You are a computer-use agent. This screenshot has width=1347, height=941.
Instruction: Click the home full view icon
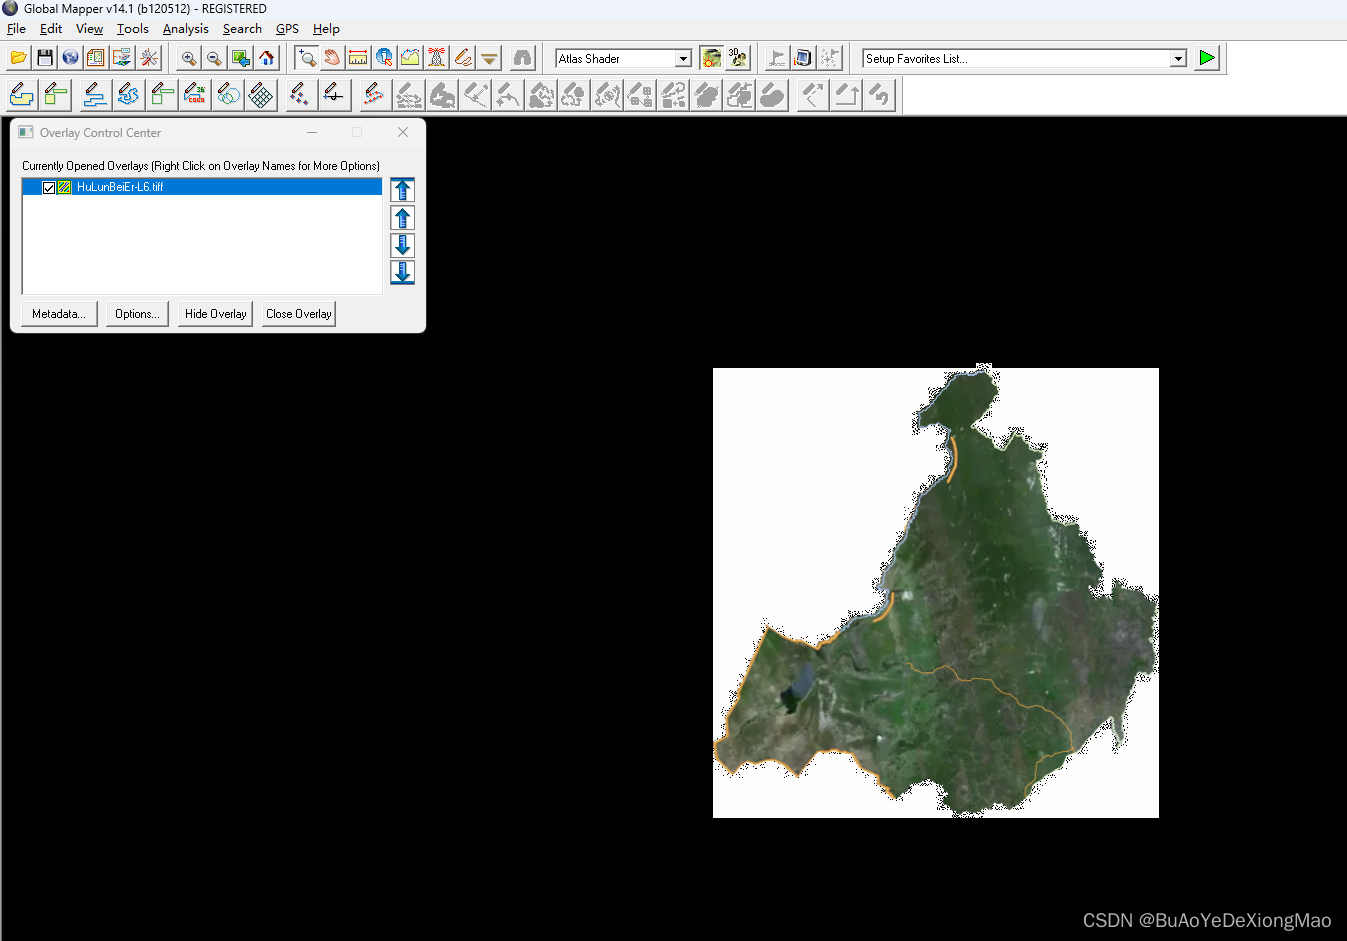pyautogui.click(x=267, y=58)
